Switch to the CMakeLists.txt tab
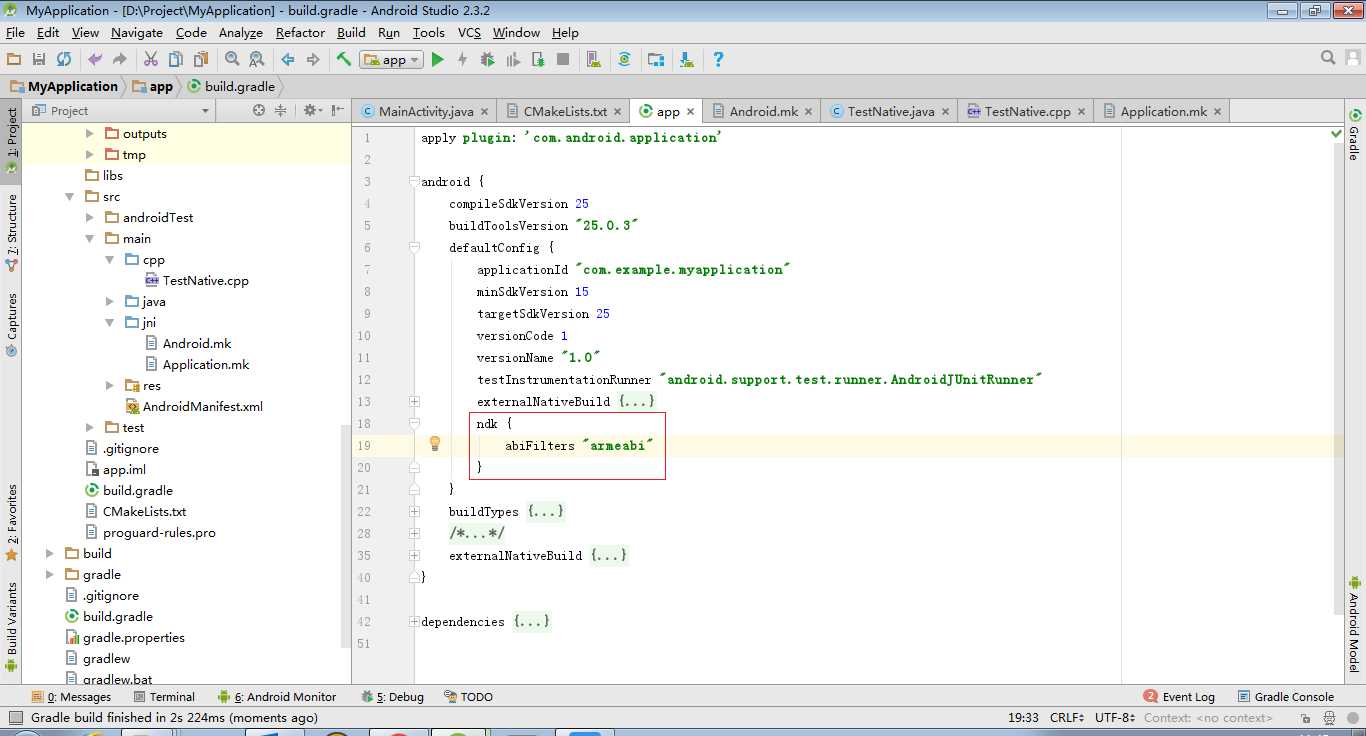Image resolution: width=1366 pixels, height=736 pixels. [x=564, y=111]
